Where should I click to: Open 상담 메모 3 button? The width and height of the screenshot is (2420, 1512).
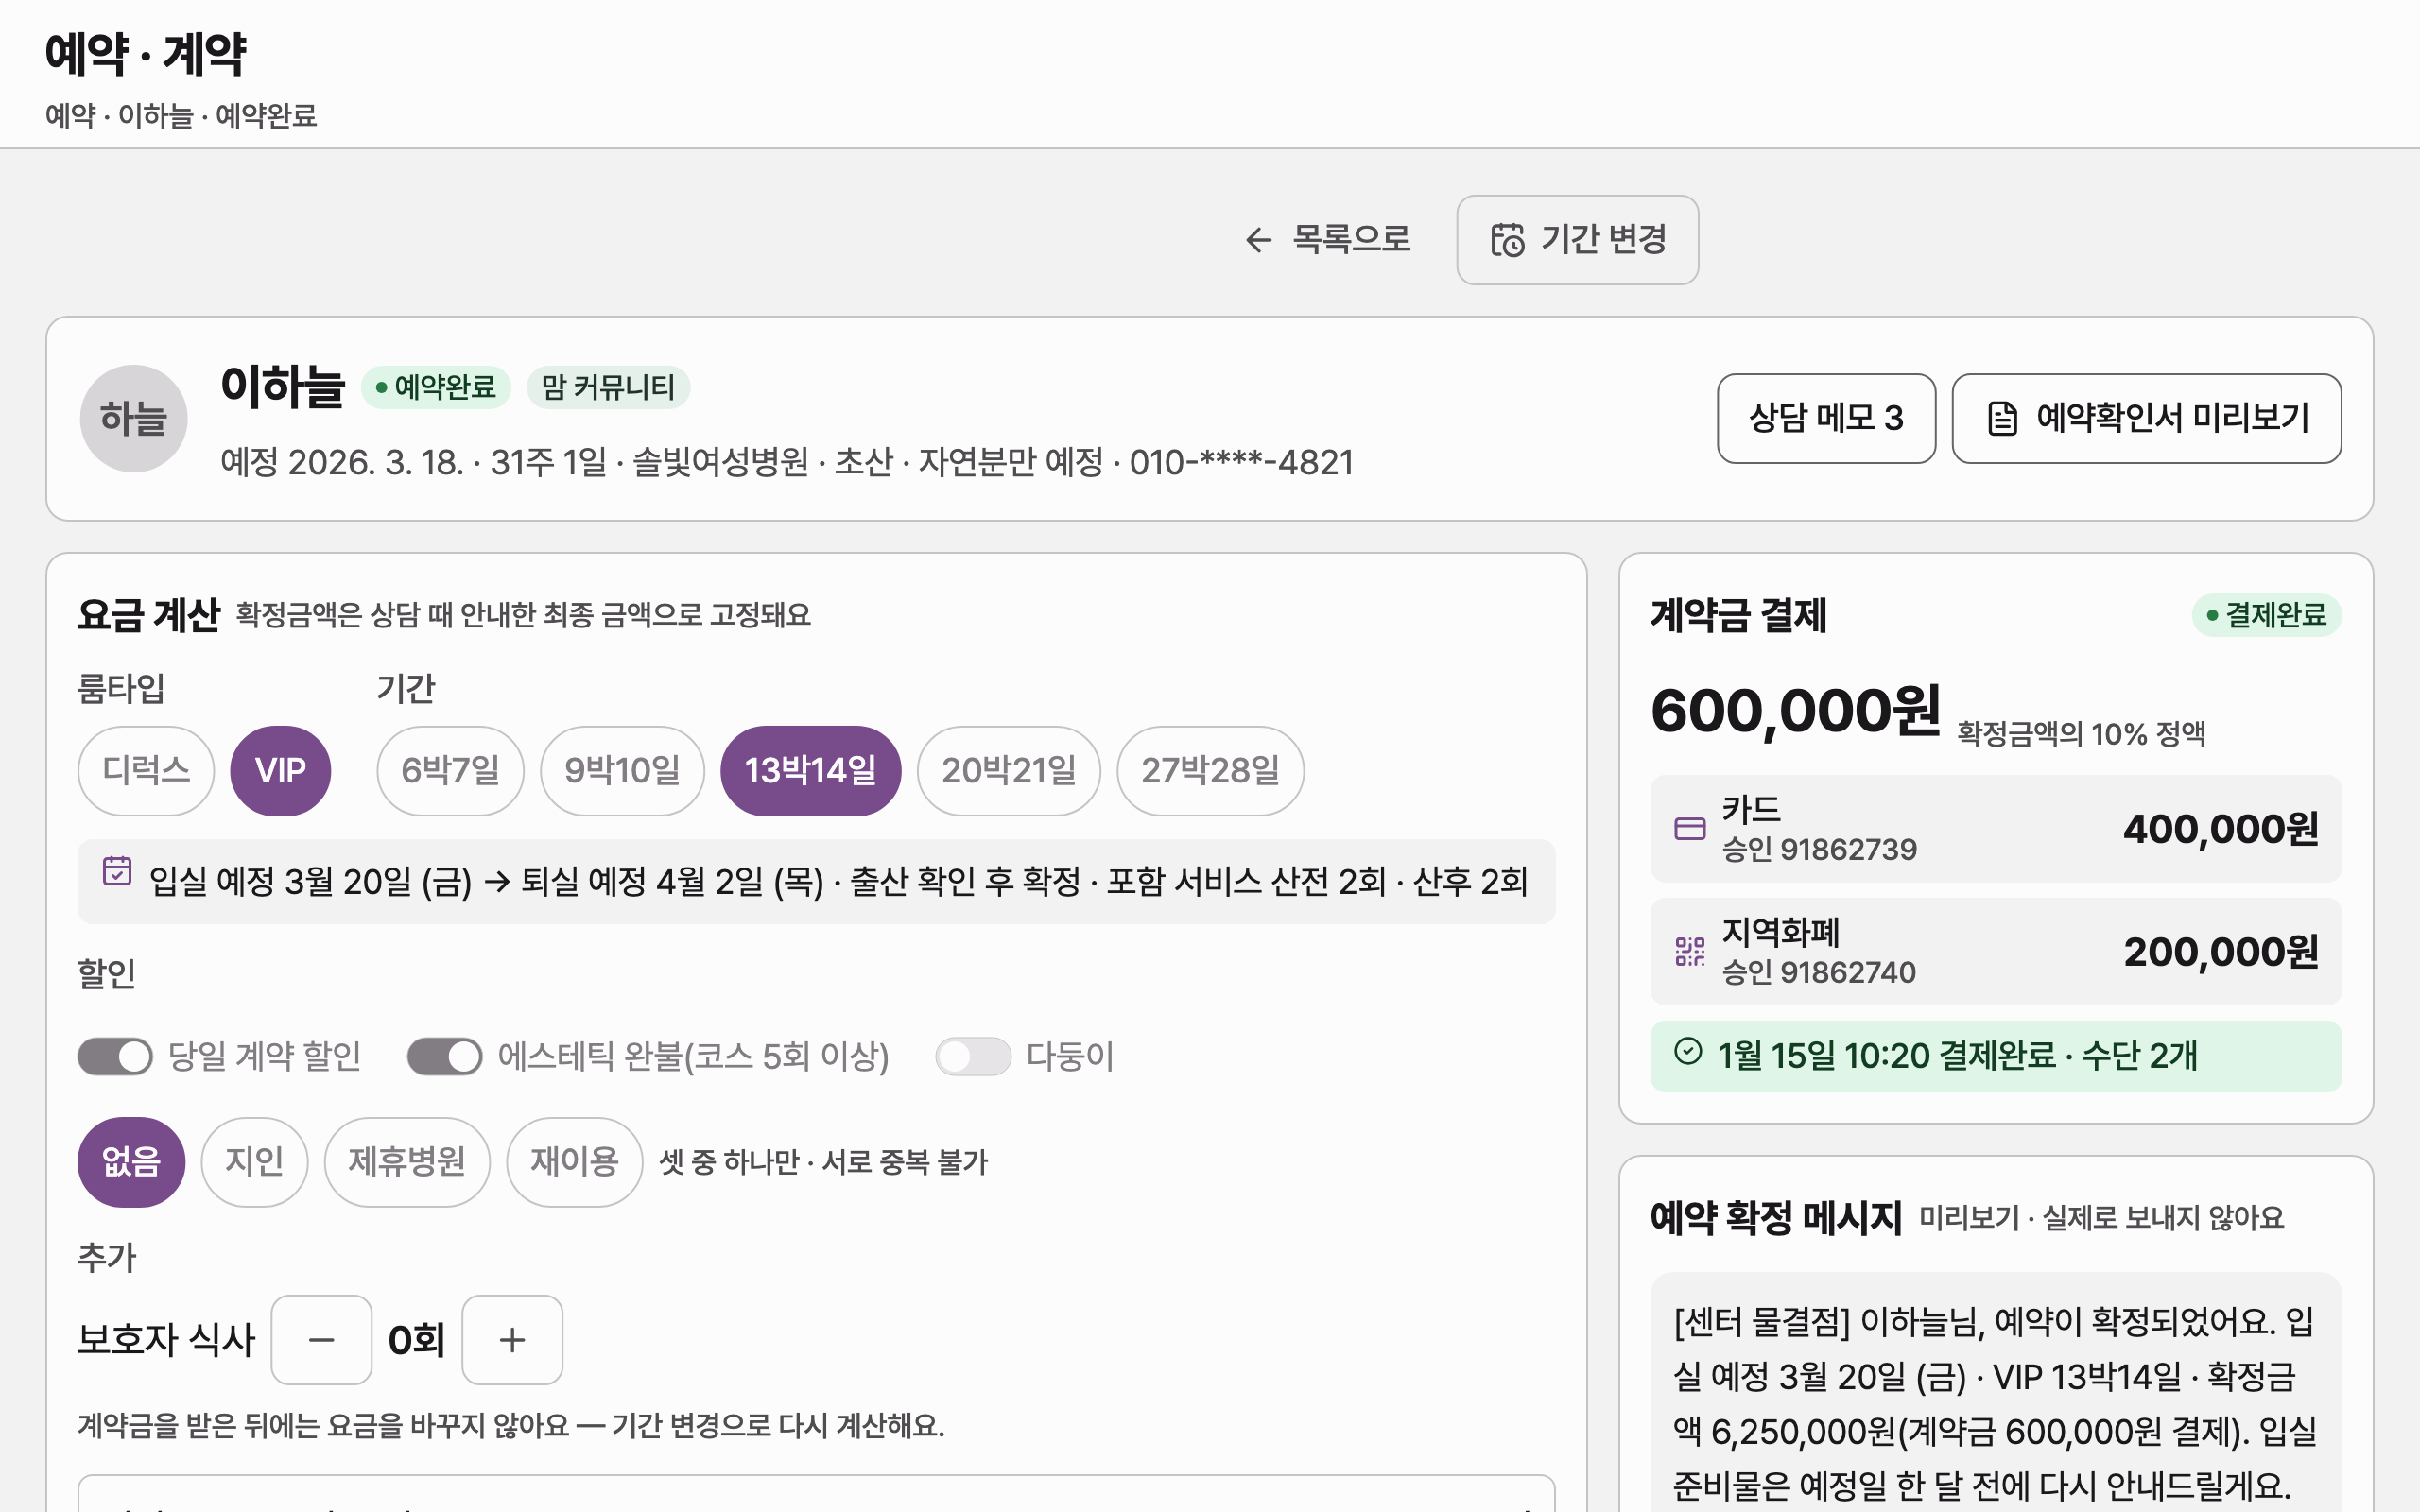pyautogui.click(x=1826, y=418)
